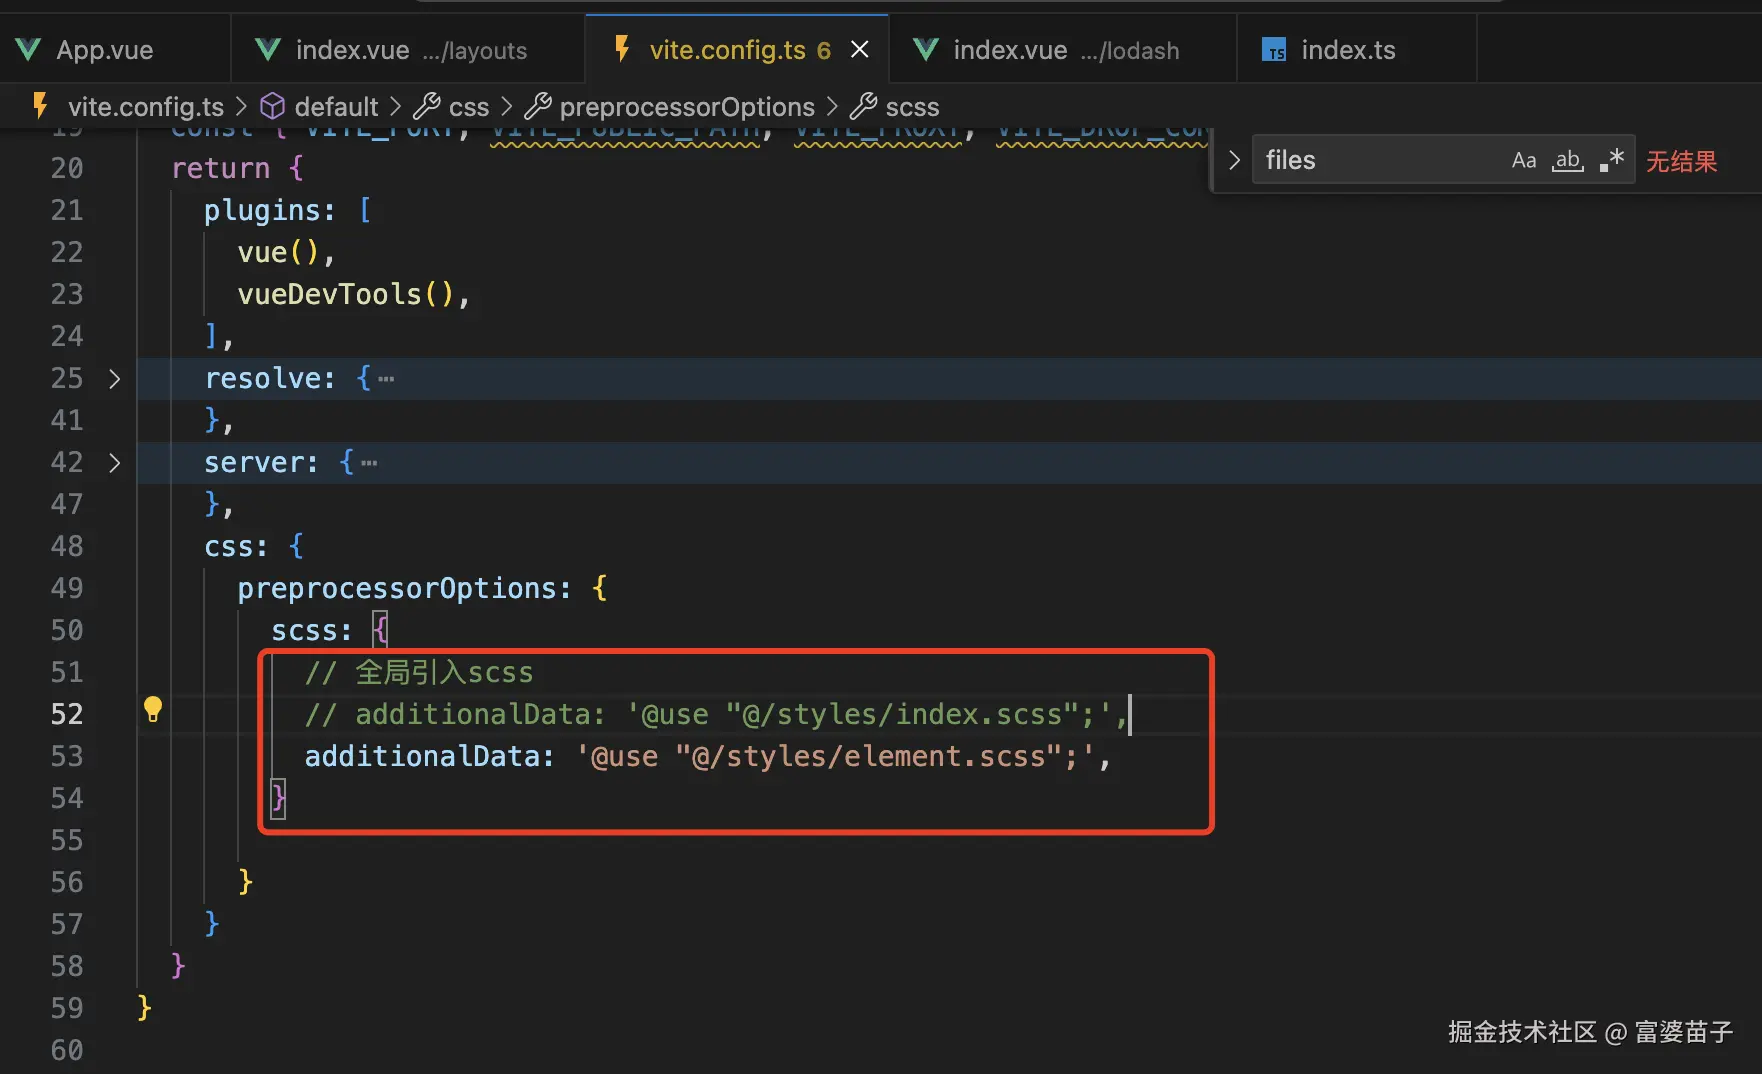Screen dimensions: 1762x1074
Task: Click the wrench icon beside css breadcrumb
Action: 427,106
